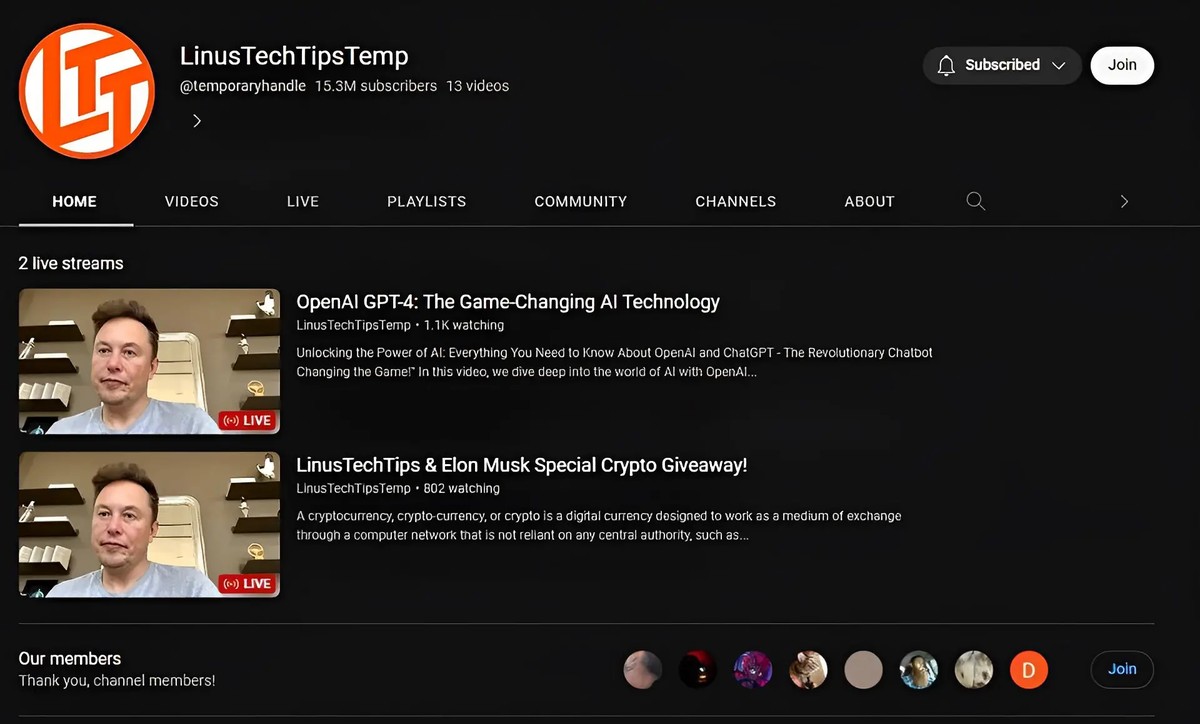
Task: Click the LTT channel logo avatar
Action: pyautogui.click(x=87, y=91)
